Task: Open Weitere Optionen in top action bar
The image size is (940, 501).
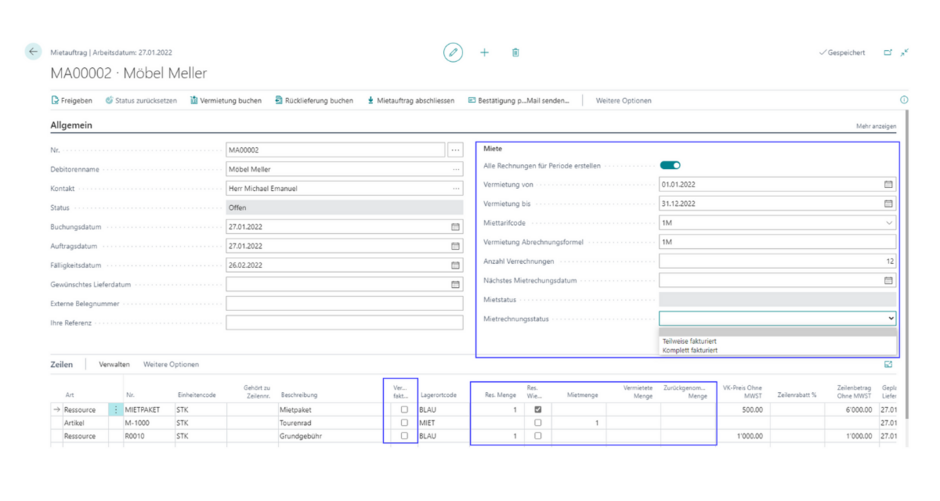Action: (x=623, y=101)
